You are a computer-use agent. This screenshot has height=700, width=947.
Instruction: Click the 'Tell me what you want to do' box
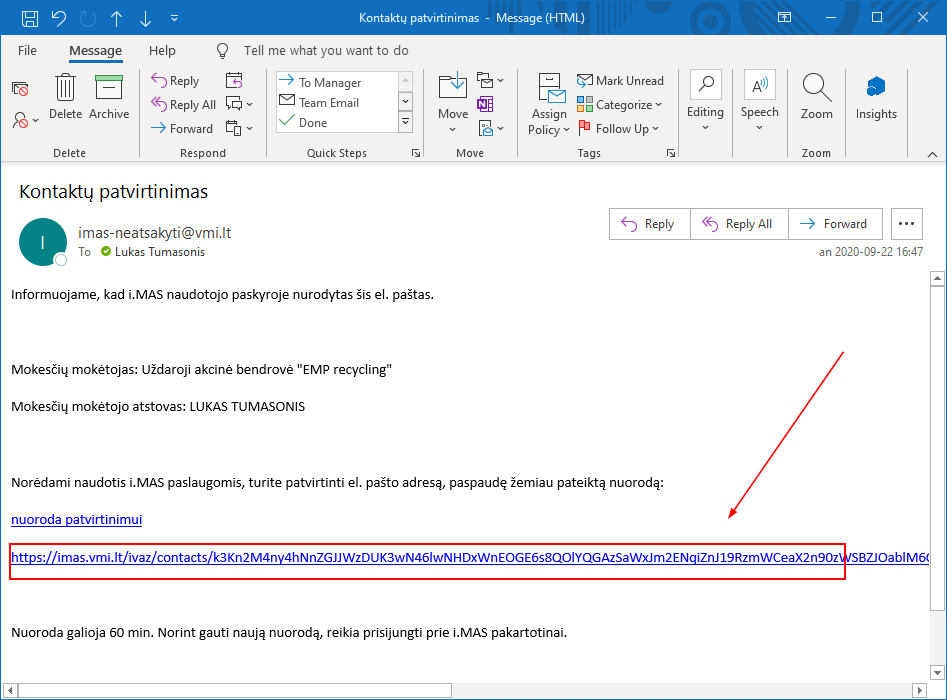point(326,51)
